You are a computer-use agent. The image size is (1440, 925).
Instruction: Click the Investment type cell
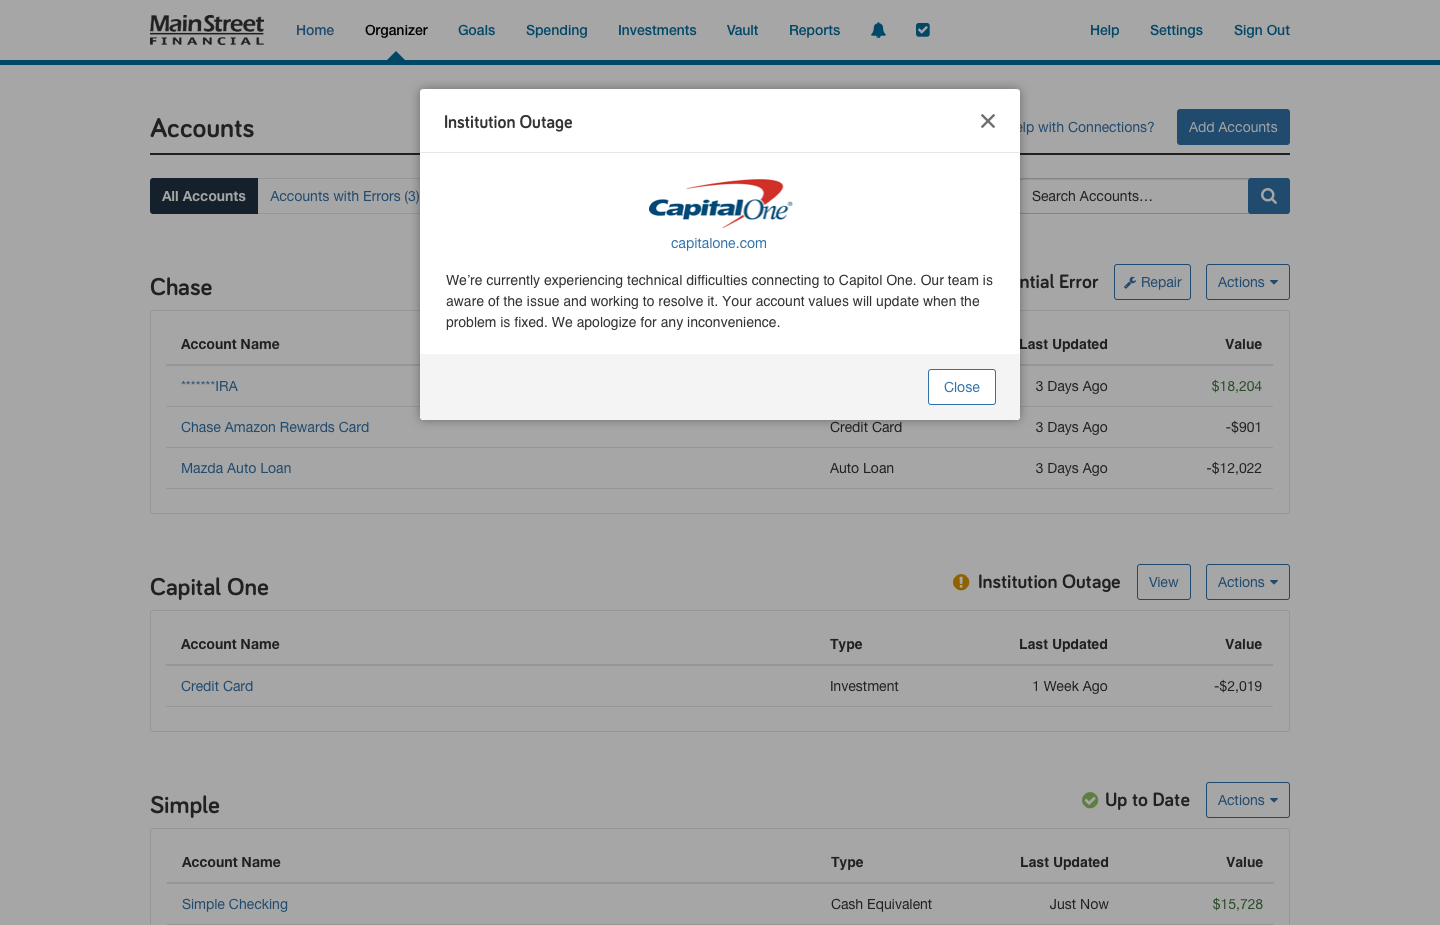[864, 686]
